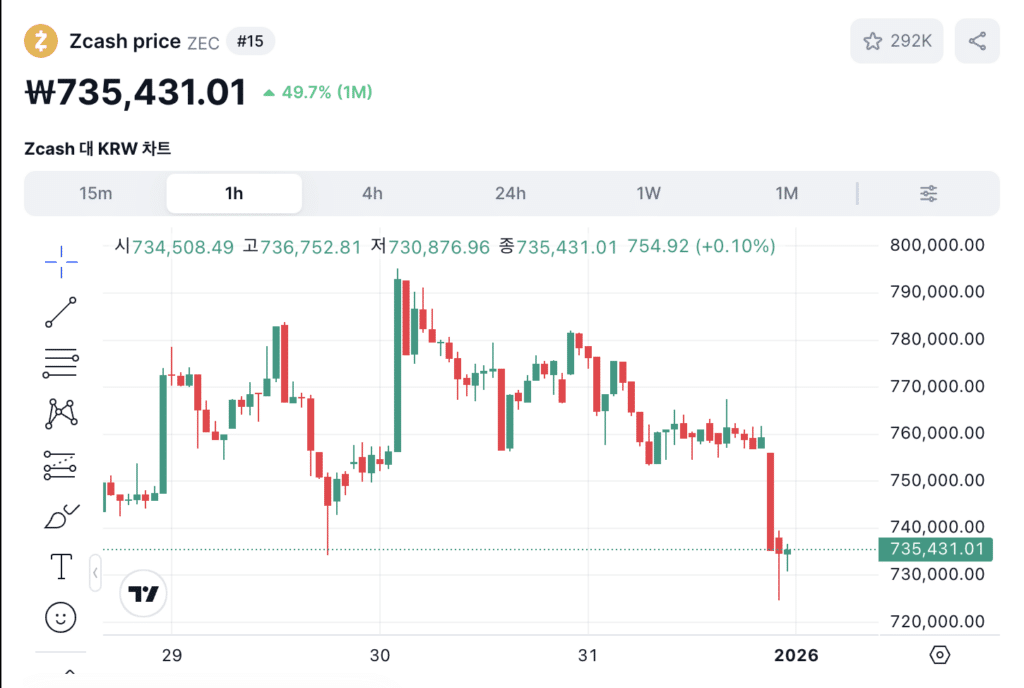Select the trend line drawing tool
1024x688 pixels.
tap(60, 311)
